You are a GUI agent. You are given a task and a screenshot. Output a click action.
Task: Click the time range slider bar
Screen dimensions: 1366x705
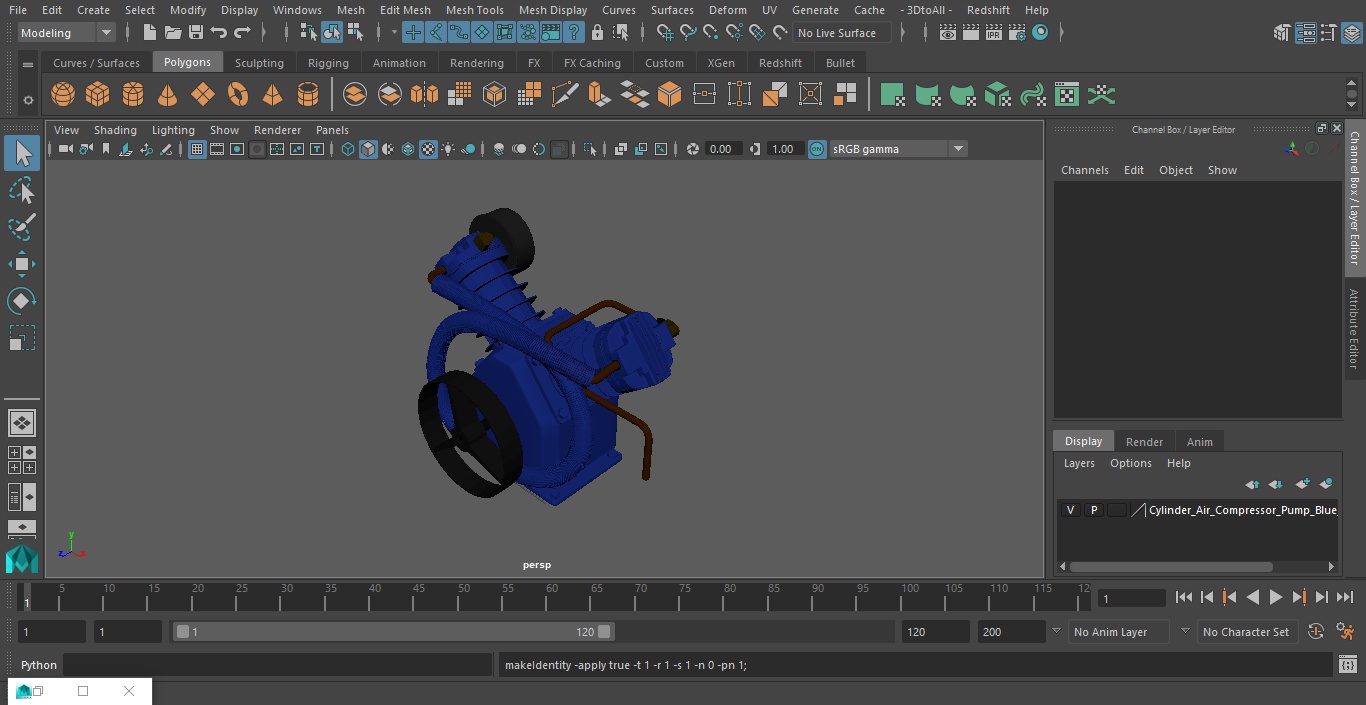(394, 632)
